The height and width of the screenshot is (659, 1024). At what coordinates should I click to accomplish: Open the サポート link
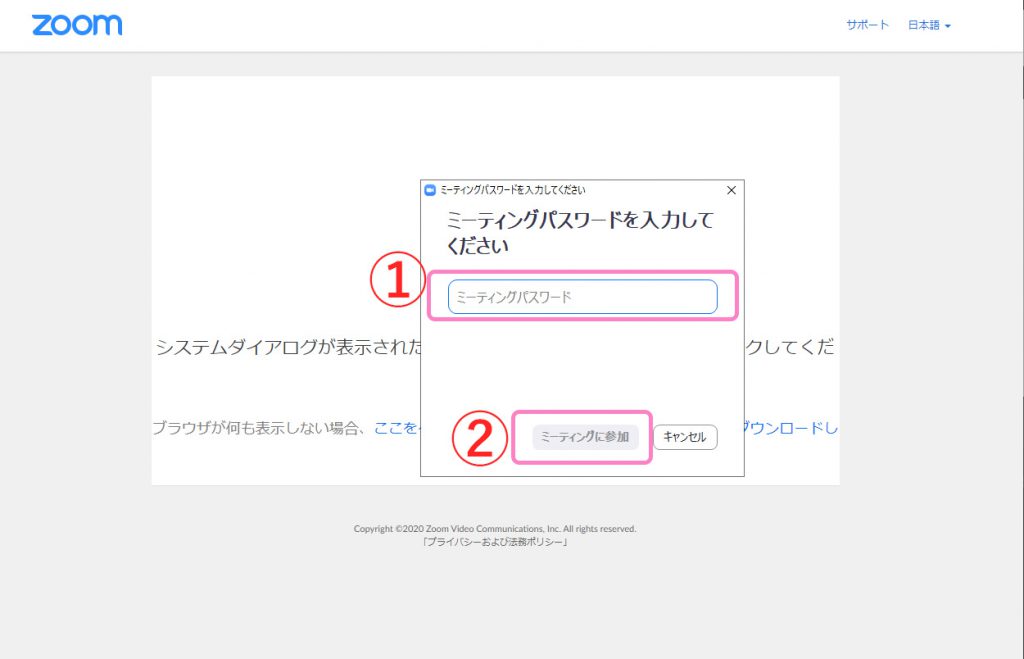(867, 25)
